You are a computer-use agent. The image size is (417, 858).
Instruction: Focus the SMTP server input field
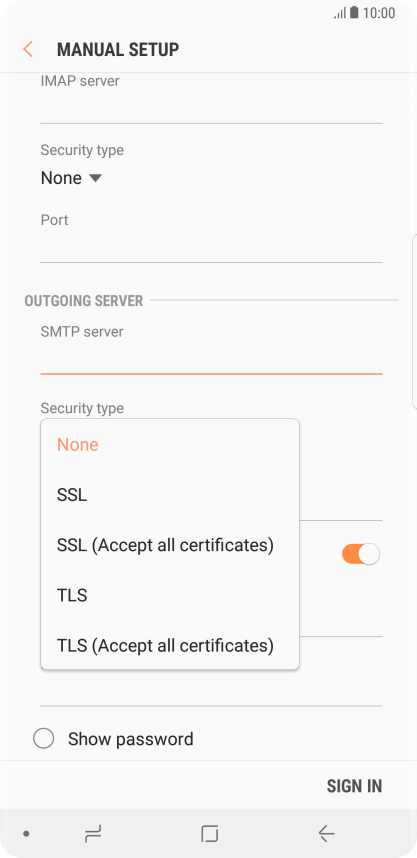(x=211, y=358)
